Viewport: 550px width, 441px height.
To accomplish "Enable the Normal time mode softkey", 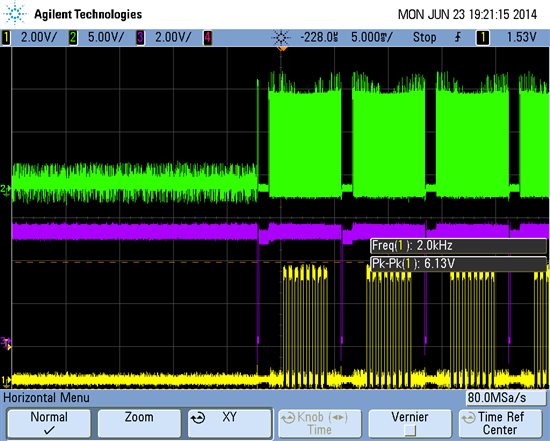I will (x=49, y=423).
